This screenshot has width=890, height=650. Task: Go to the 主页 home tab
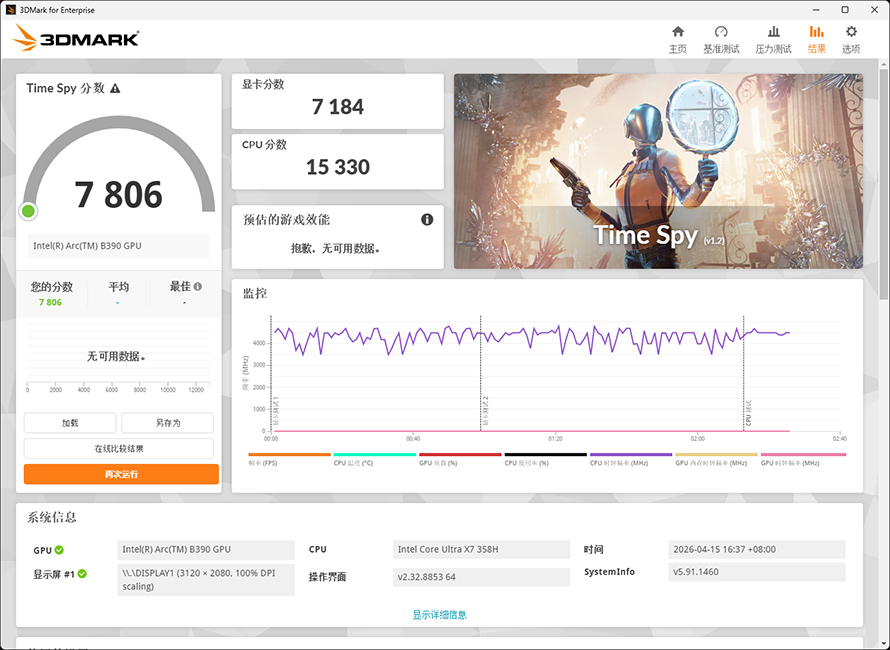pyautogui.click(x=678, y=40)
